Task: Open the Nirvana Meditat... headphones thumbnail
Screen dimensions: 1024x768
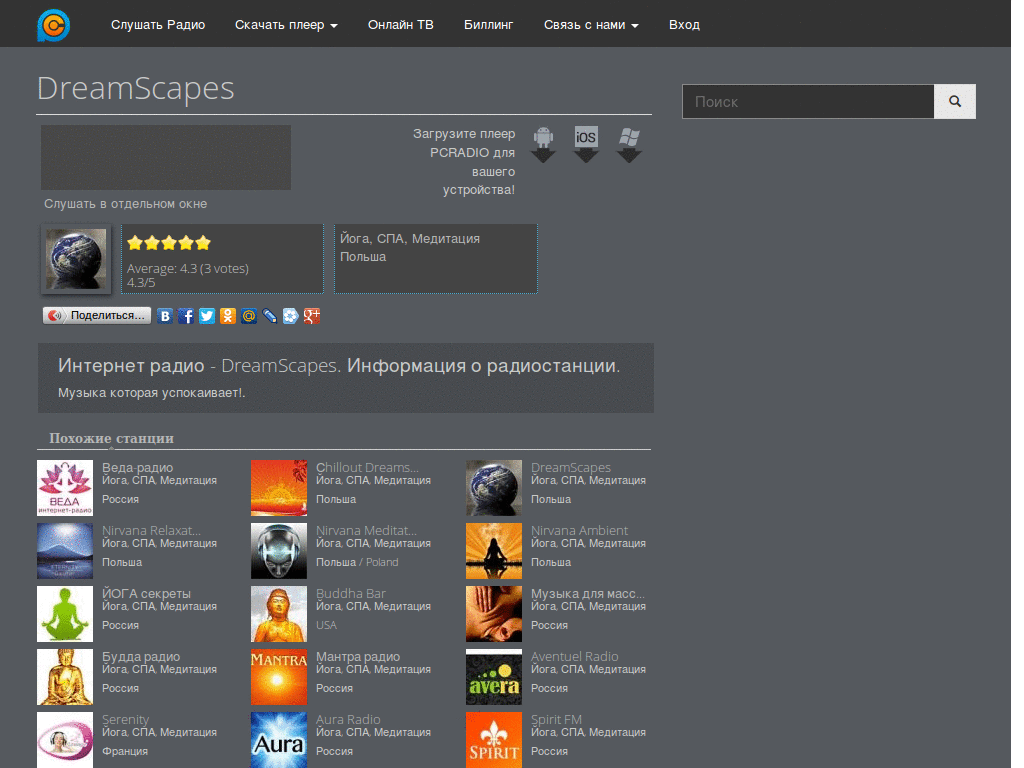Action: tap(279, 551)
